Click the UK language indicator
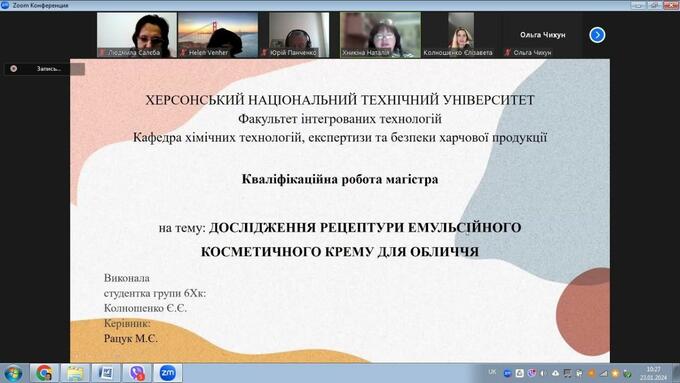Screen dimensions: 680x383 pos(492,372)
